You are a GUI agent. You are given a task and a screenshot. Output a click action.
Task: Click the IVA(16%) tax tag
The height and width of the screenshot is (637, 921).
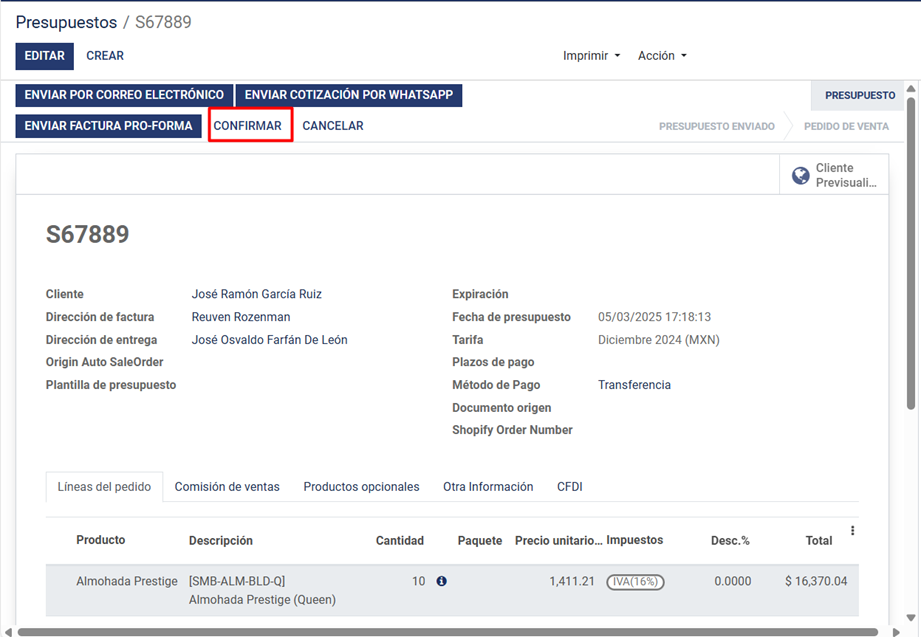tap(635, 582)
